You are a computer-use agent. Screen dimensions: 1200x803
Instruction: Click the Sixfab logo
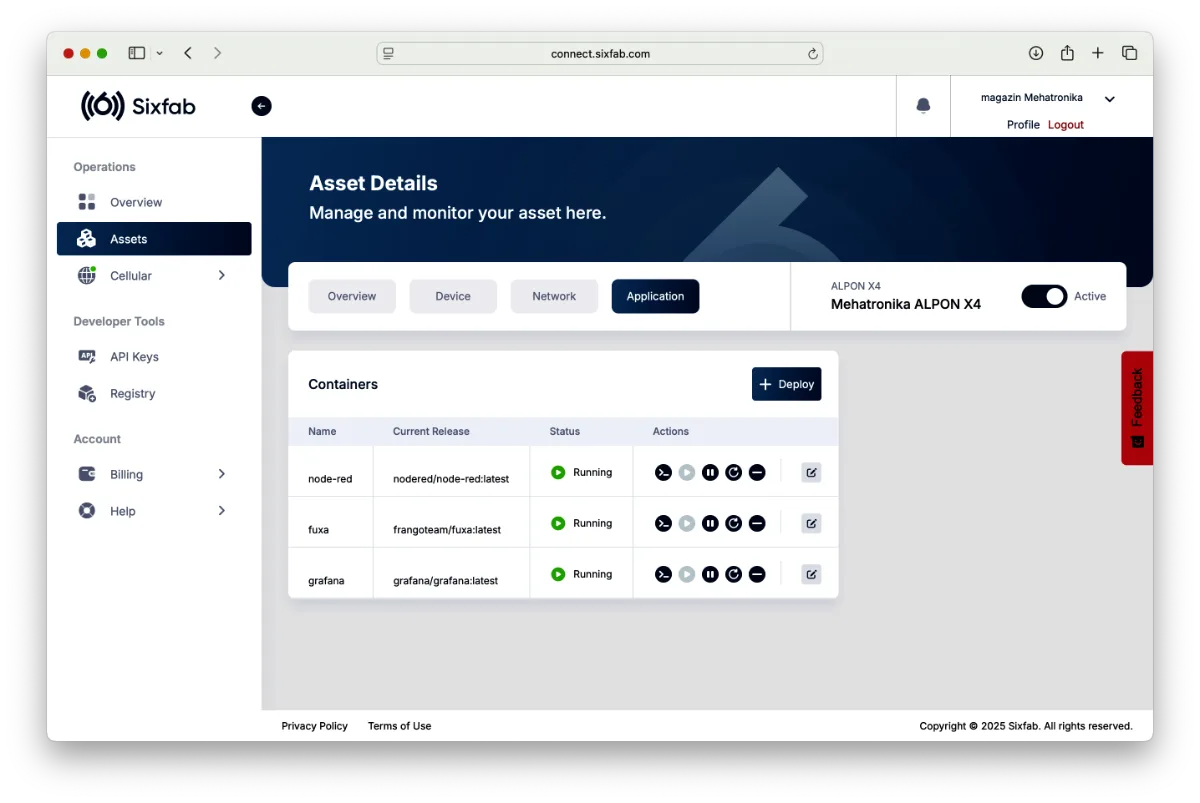pyautogui.click(x=138, y=106)
